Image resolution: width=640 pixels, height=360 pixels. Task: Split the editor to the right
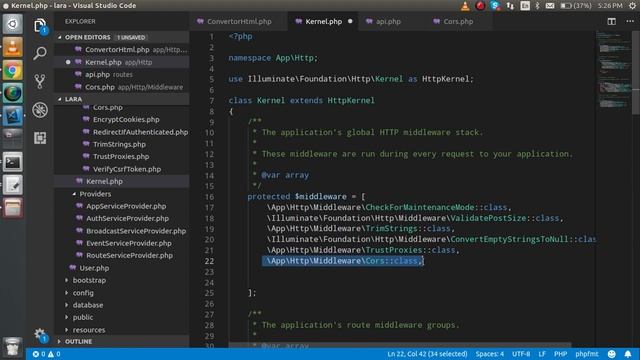[x=611, y=21]
